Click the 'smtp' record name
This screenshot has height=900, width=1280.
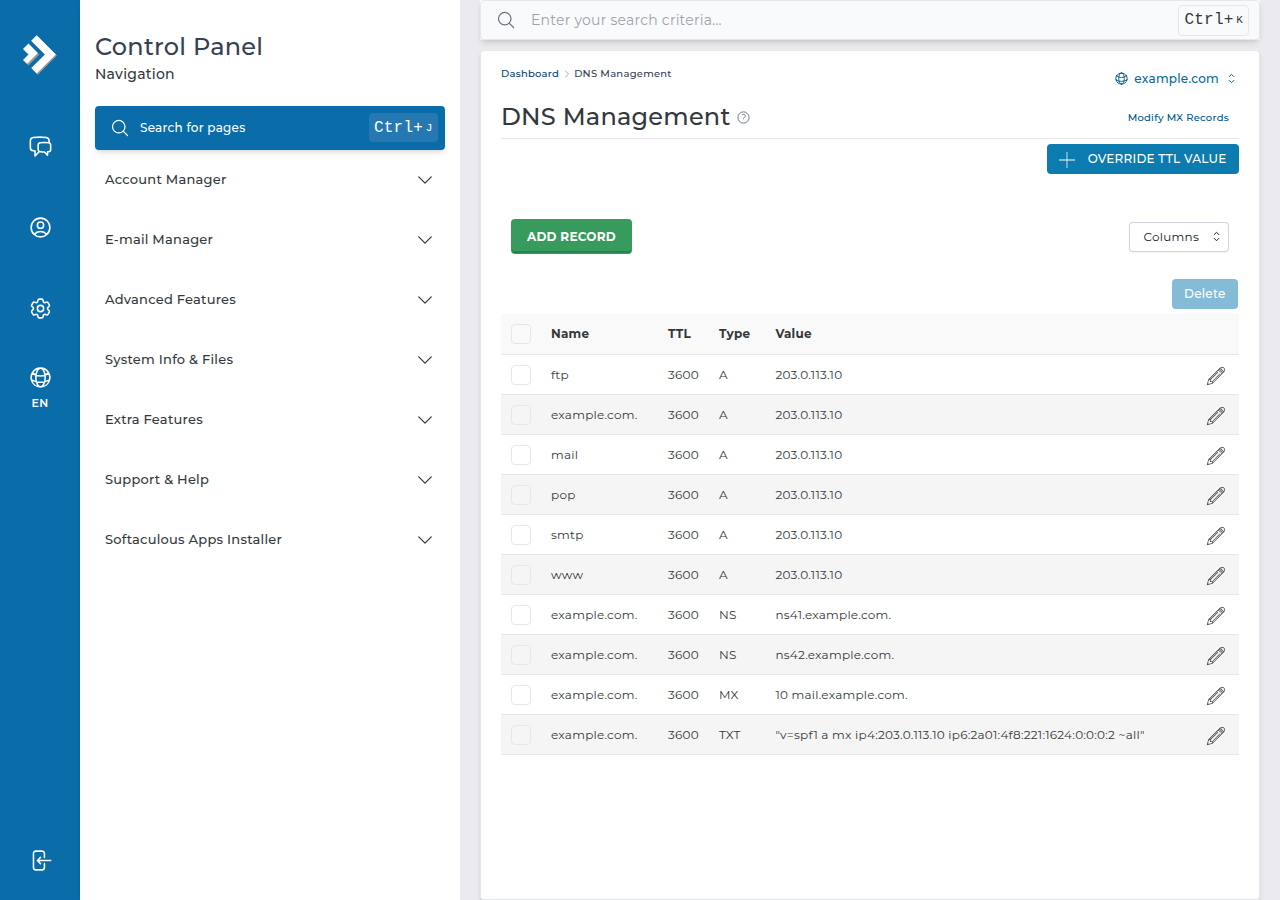pyautogui.click(x=567, y=535)
